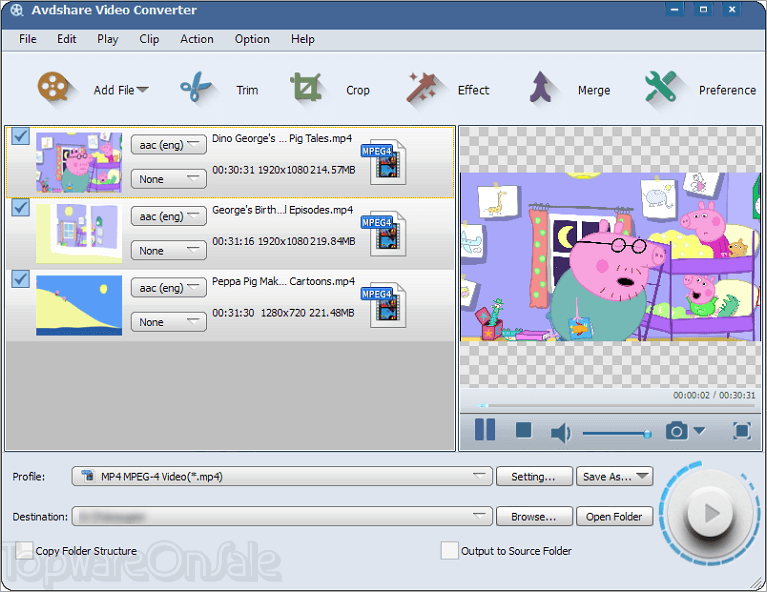The image size is (767, 592).
Task: Take a snapshot with camera icon
Action: (677, 431)
